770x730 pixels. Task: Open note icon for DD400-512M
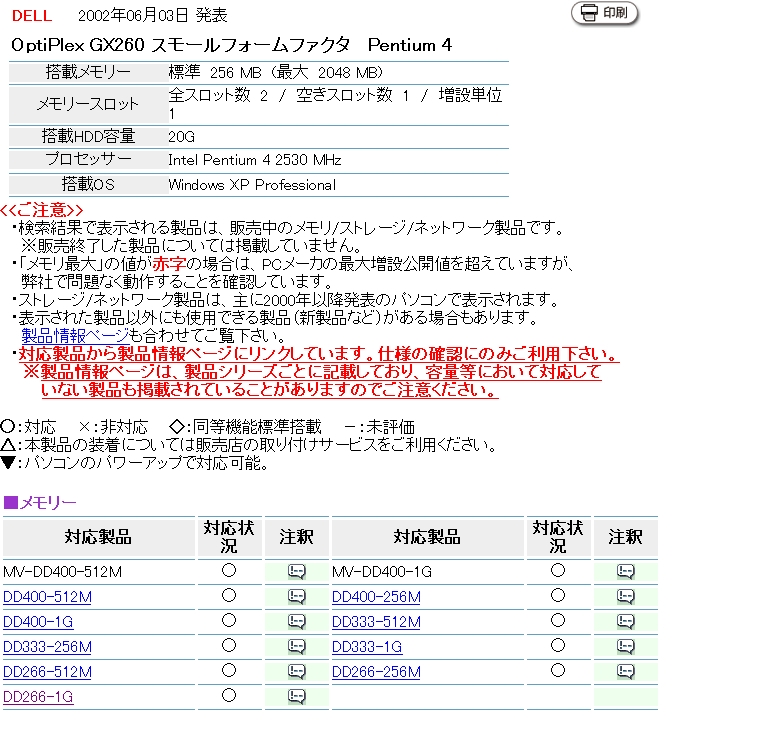297,596
